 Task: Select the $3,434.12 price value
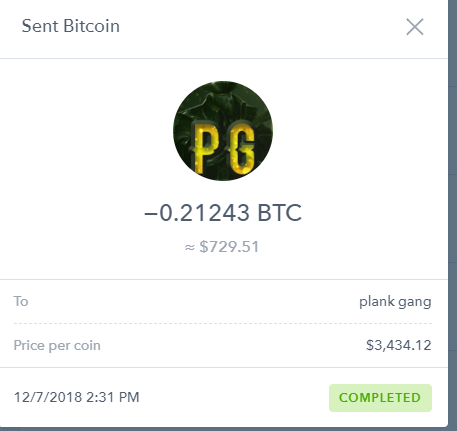click(x=399, y=345)
